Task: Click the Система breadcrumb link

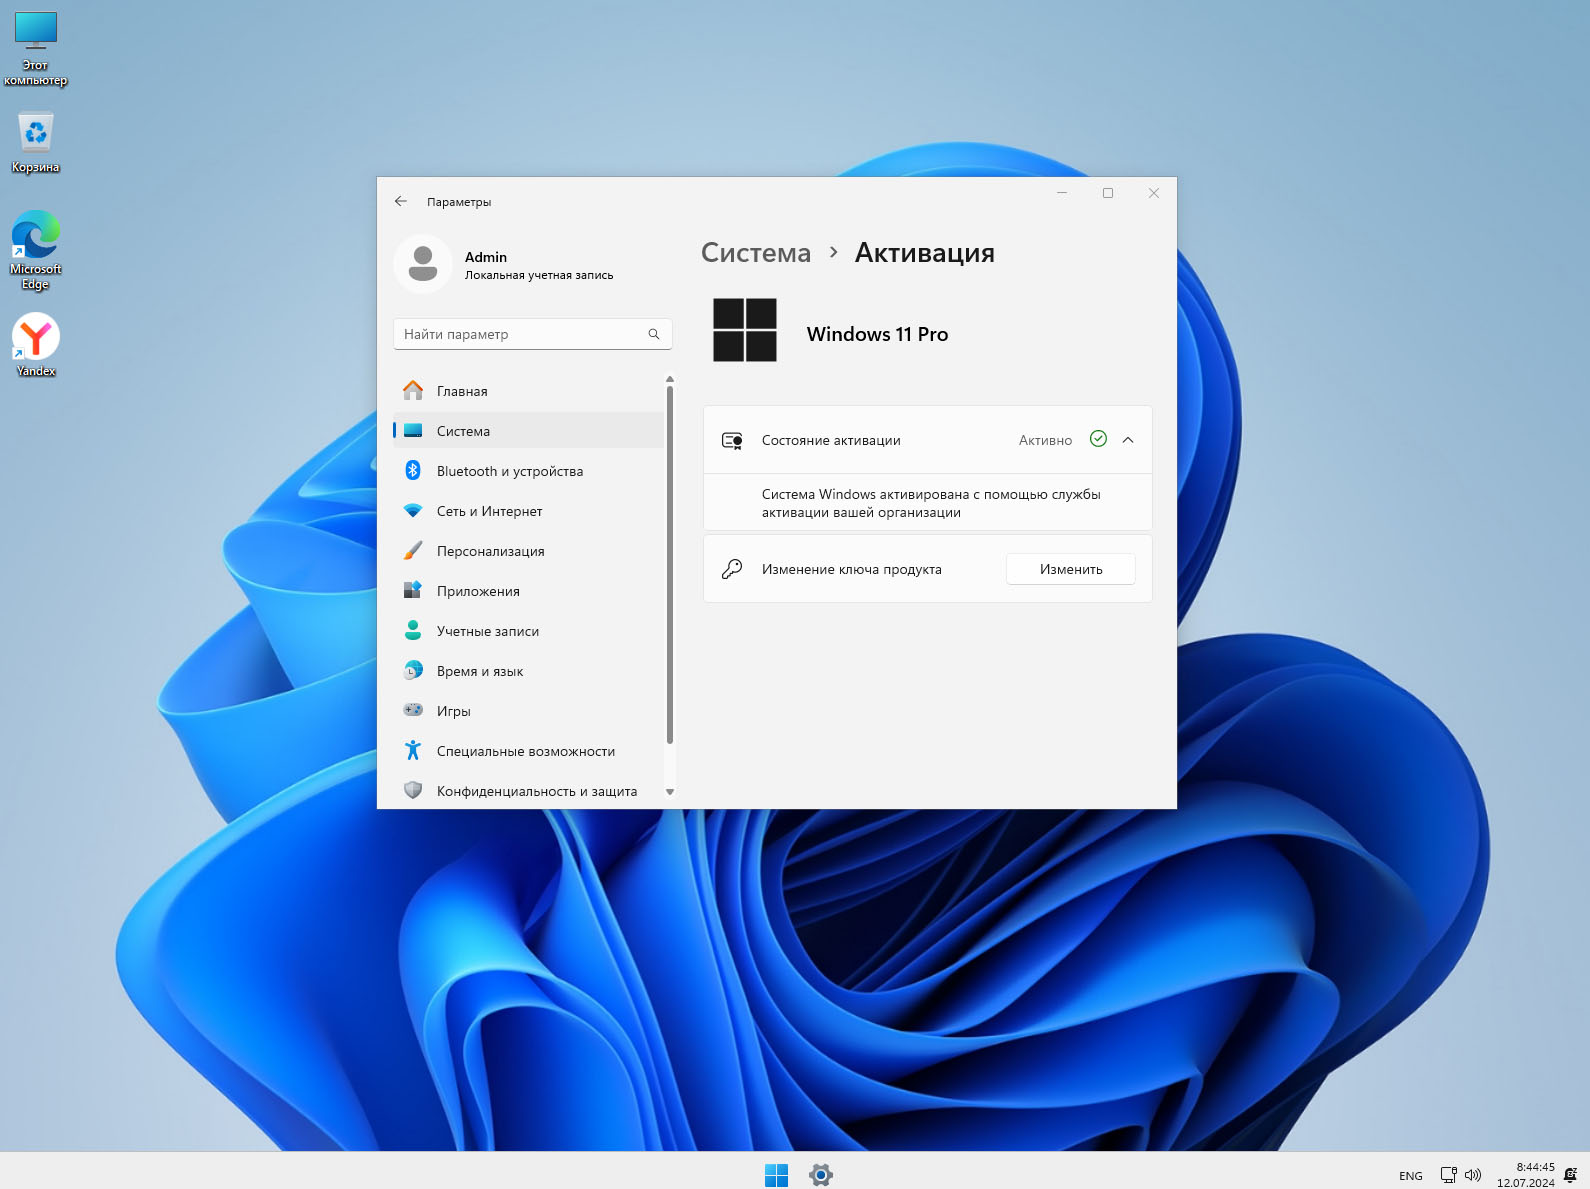Action: point(756,253)
